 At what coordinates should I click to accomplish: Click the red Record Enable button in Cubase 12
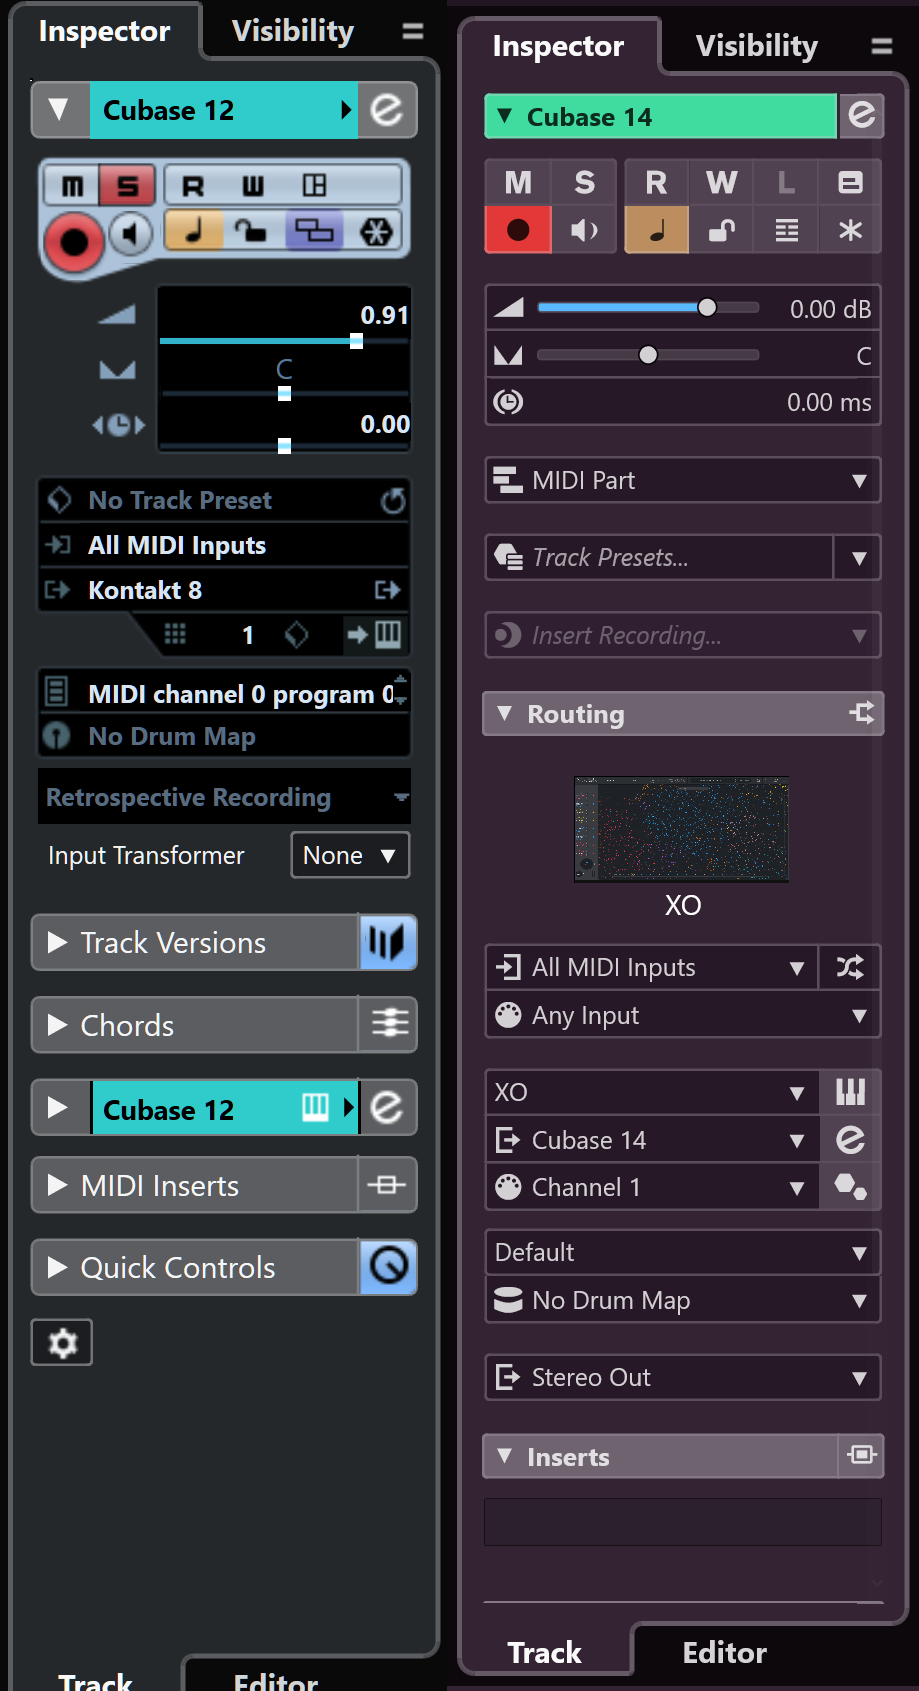[x=73, y=242]
